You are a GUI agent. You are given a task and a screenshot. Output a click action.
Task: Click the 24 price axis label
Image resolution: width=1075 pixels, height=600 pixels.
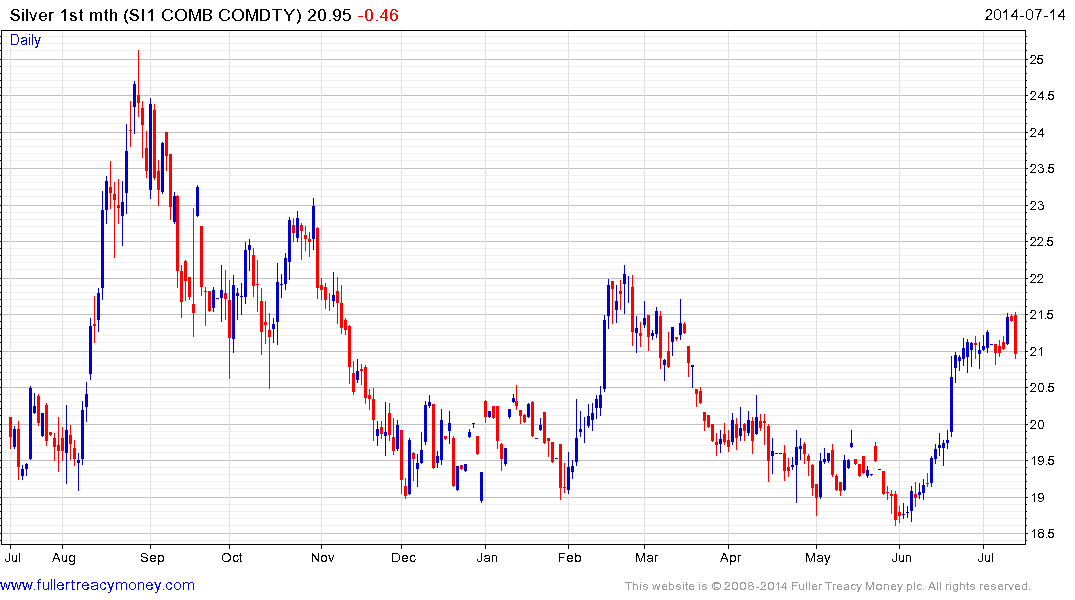[1037, 132]
